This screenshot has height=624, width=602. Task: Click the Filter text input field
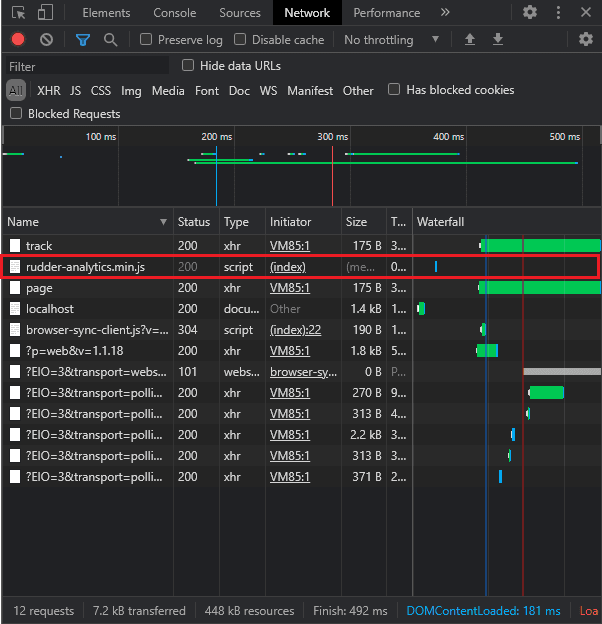pos(85,66)
